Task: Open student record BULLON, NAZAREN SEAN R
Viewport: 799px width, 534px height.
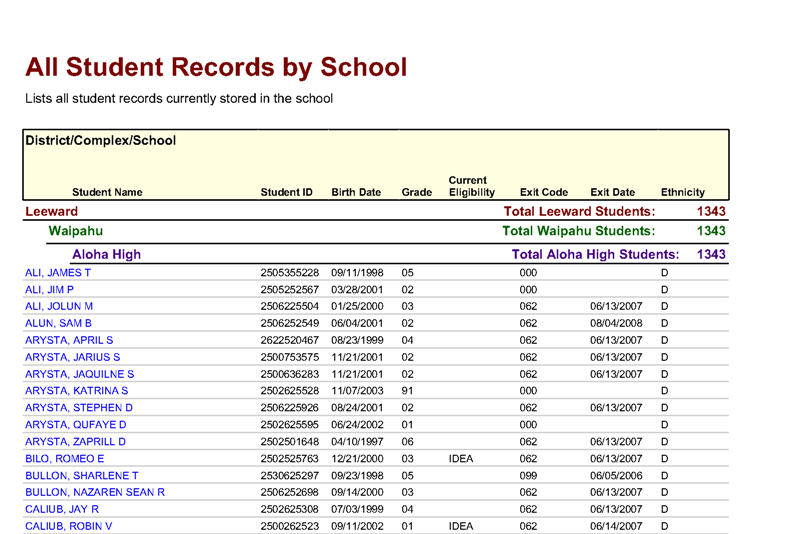Action: coord(95,492)
